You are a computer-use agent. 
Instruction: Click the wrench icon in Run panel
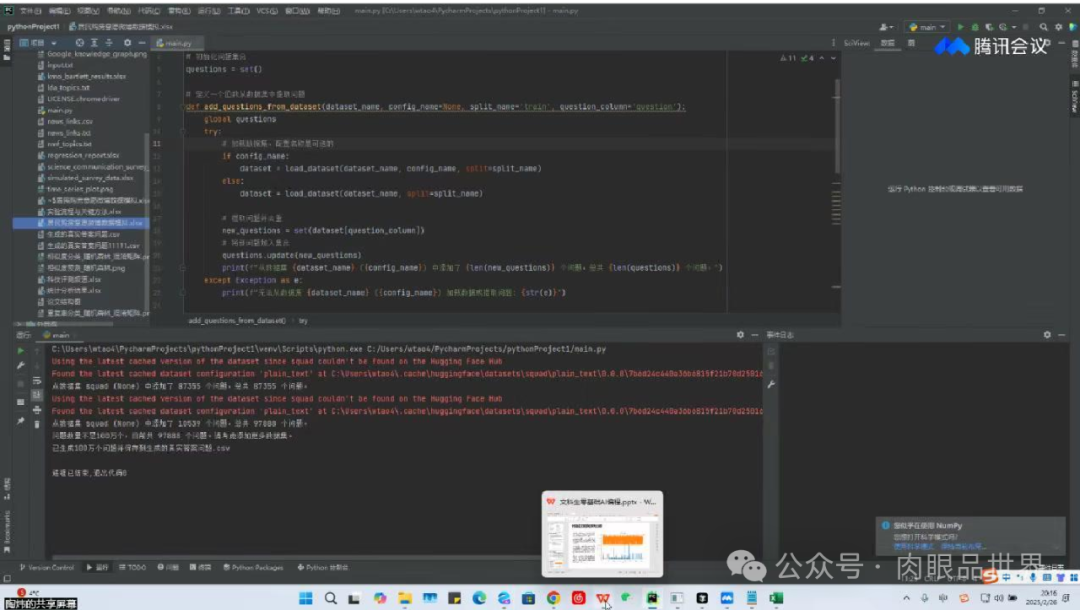tap(21, 366)
